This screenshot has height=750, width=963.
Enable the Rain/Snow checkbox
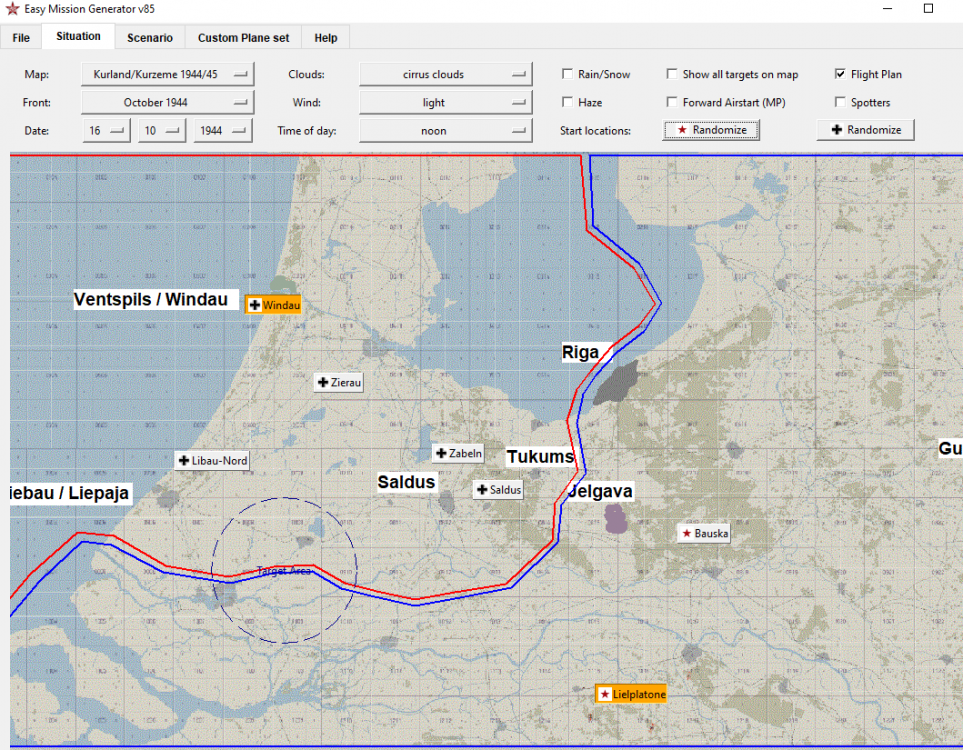[568, 74]
